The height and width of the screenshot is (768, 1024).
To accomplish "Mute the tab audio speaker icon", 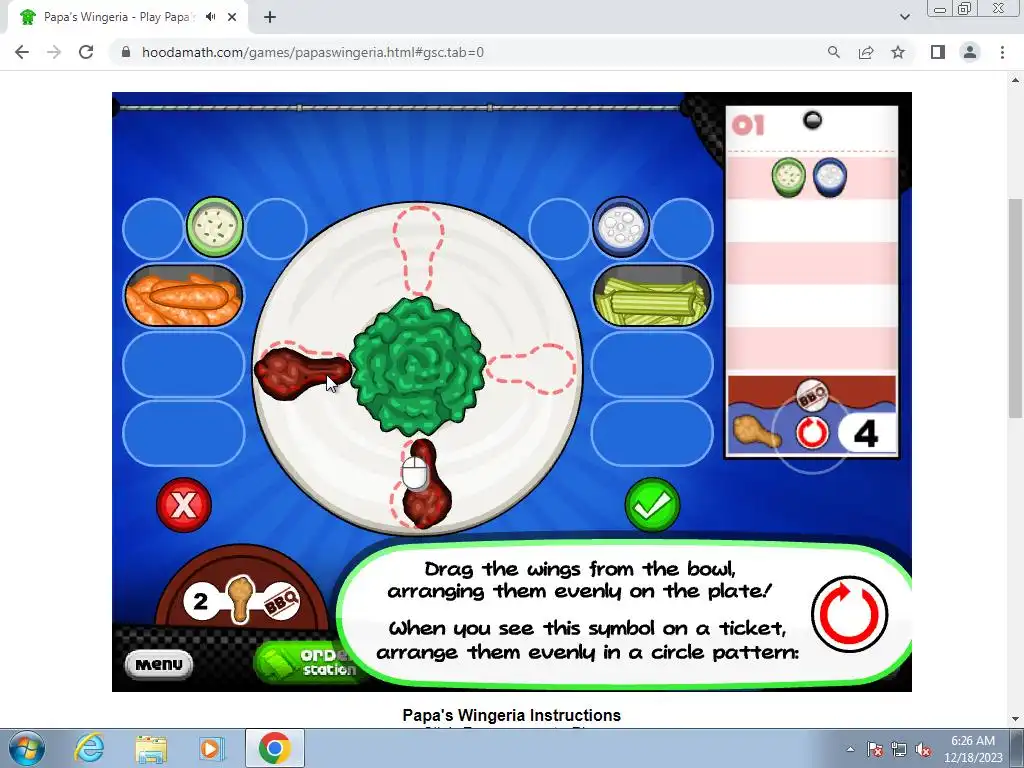I will coord(210,17).
